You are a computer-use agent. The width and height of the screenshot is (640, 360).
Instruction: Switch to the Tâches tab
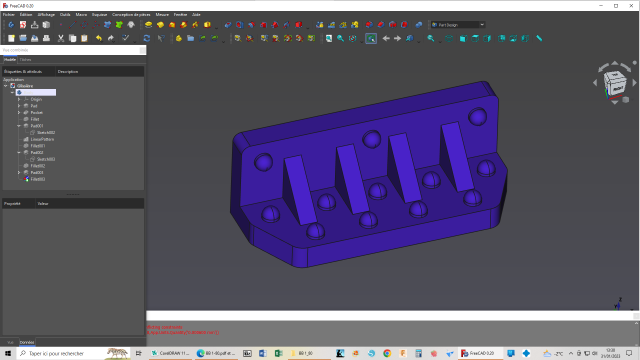pyautogui.click(x=25, y=60)
